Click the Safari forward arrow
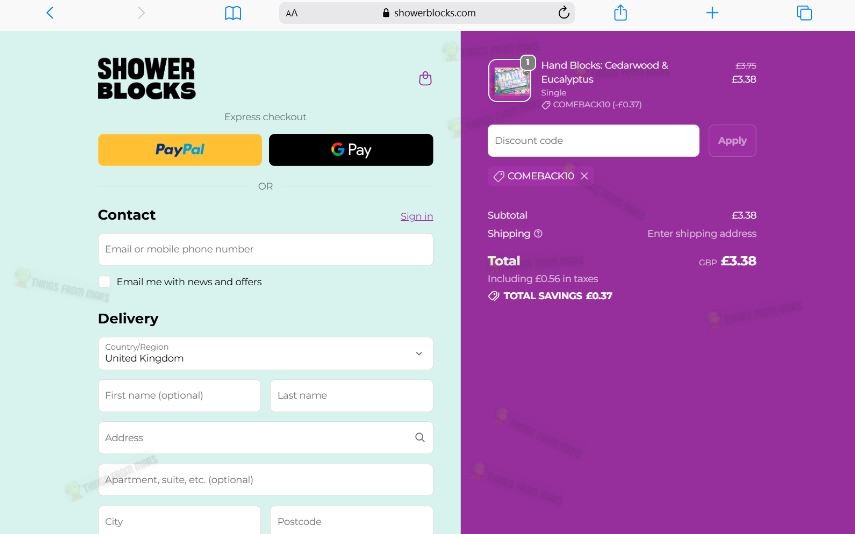 pyautogui.click(x=141, y=13)
